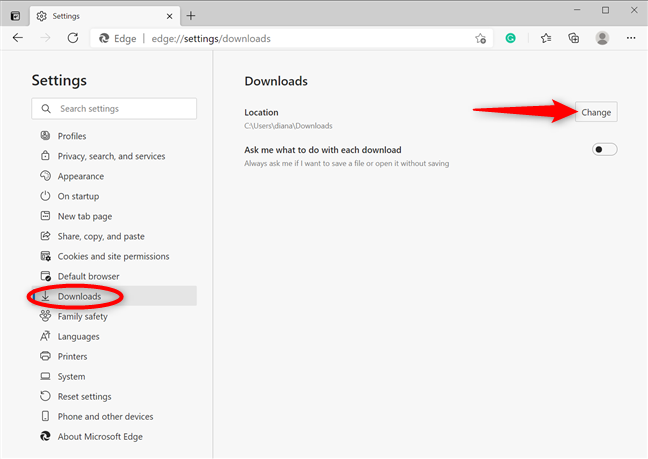Open Printers settings
The width and height of the screenshot is (648, 459).
[114, 357]
